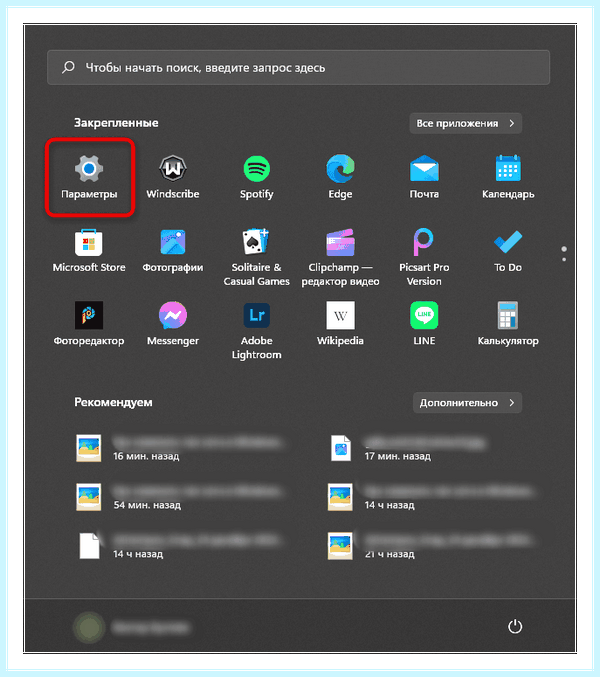Launch the Фотографии photos app

point(173,251)
